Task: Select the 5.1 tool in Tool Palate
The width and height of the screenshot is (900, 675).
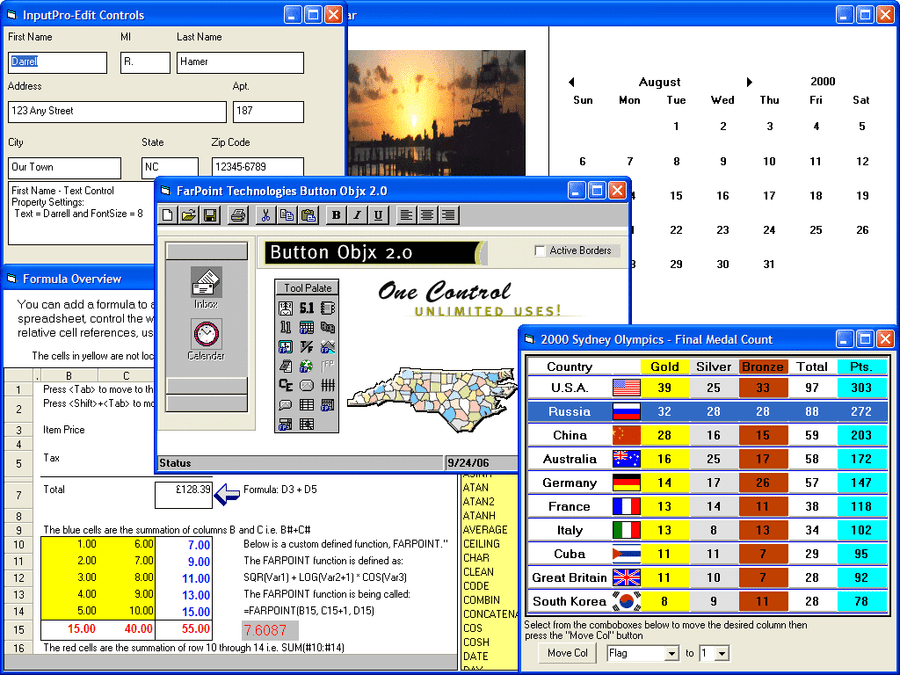Action: [x=307, y=308]
